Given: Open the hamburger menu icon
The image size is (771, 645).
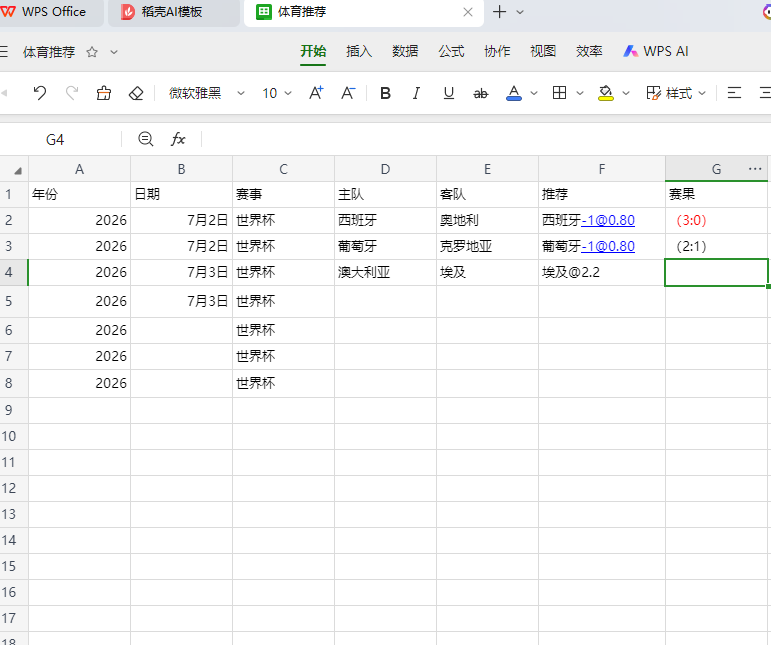Looking at the screenshot, I should (x=4, y=52).
